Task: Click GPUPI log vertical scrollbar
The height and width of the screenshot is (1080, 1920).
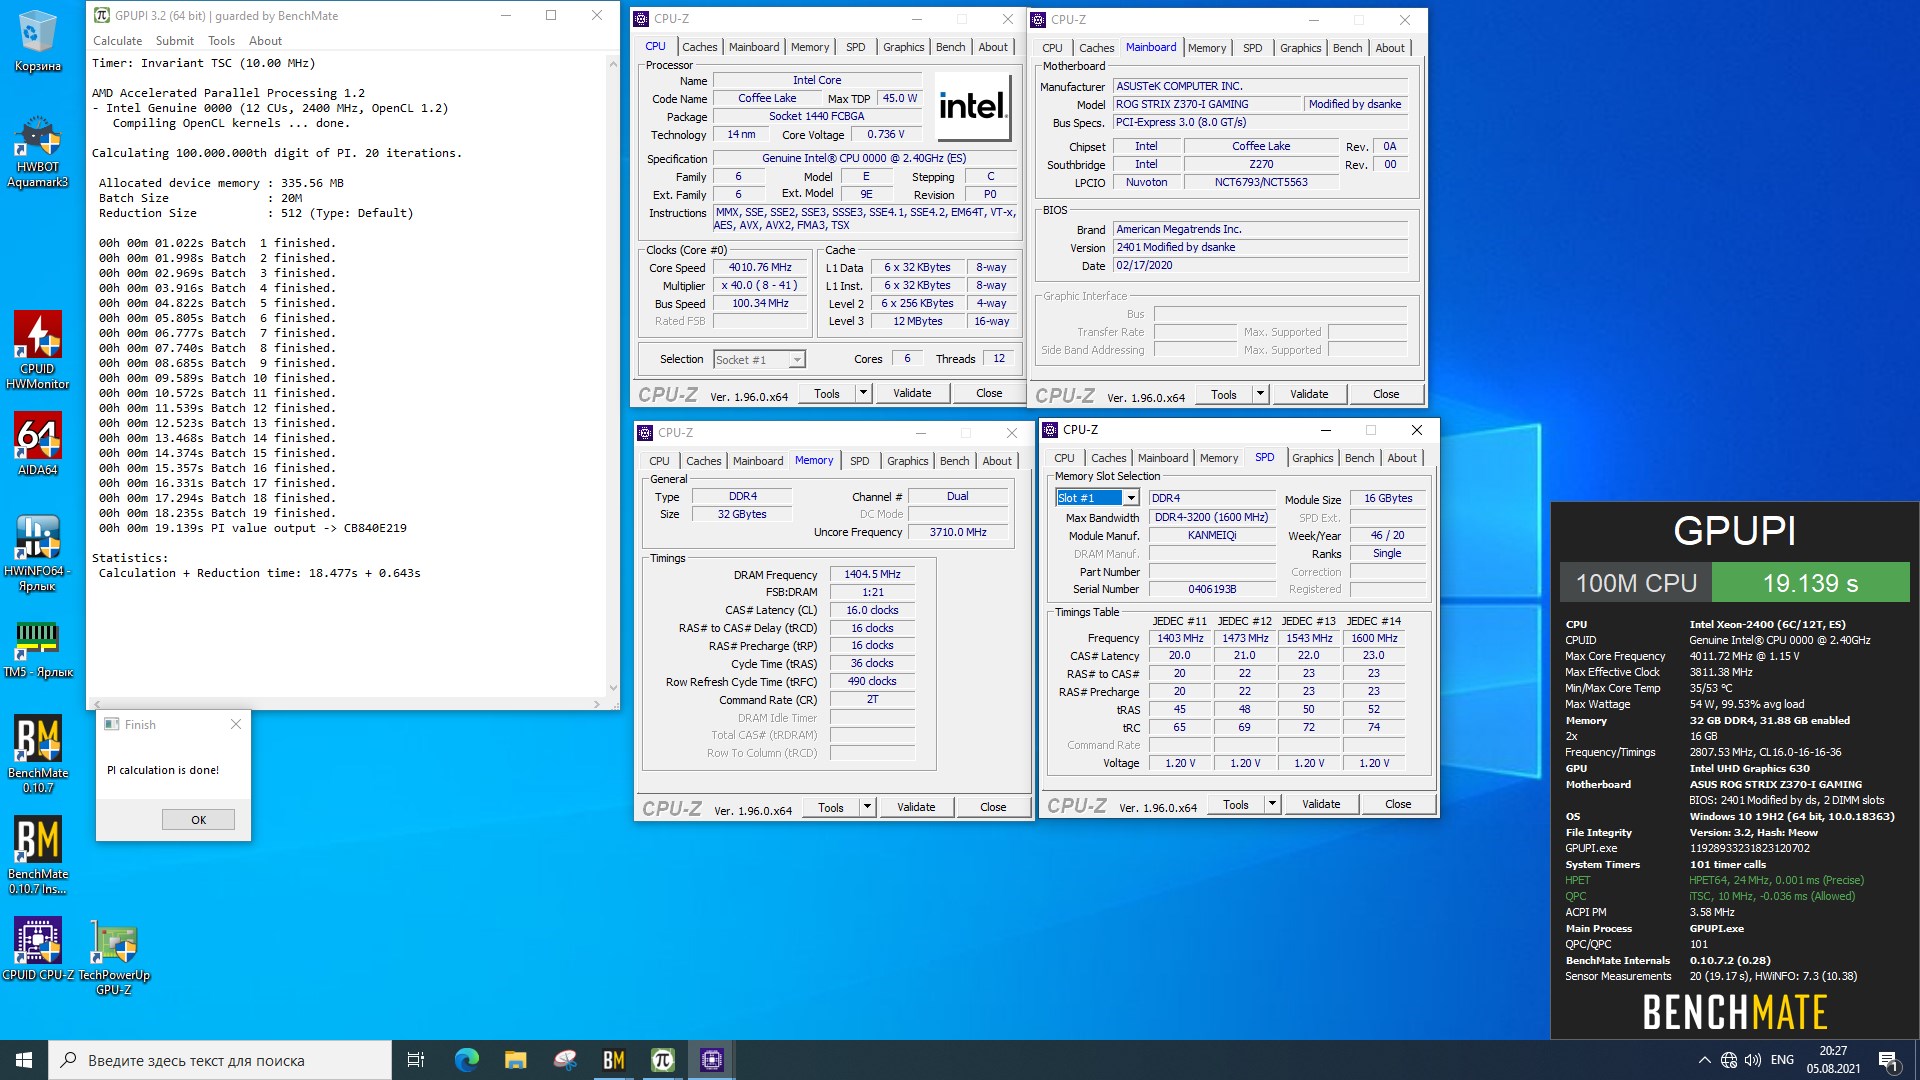Action: pyautogui.click(x=613, y=375)
